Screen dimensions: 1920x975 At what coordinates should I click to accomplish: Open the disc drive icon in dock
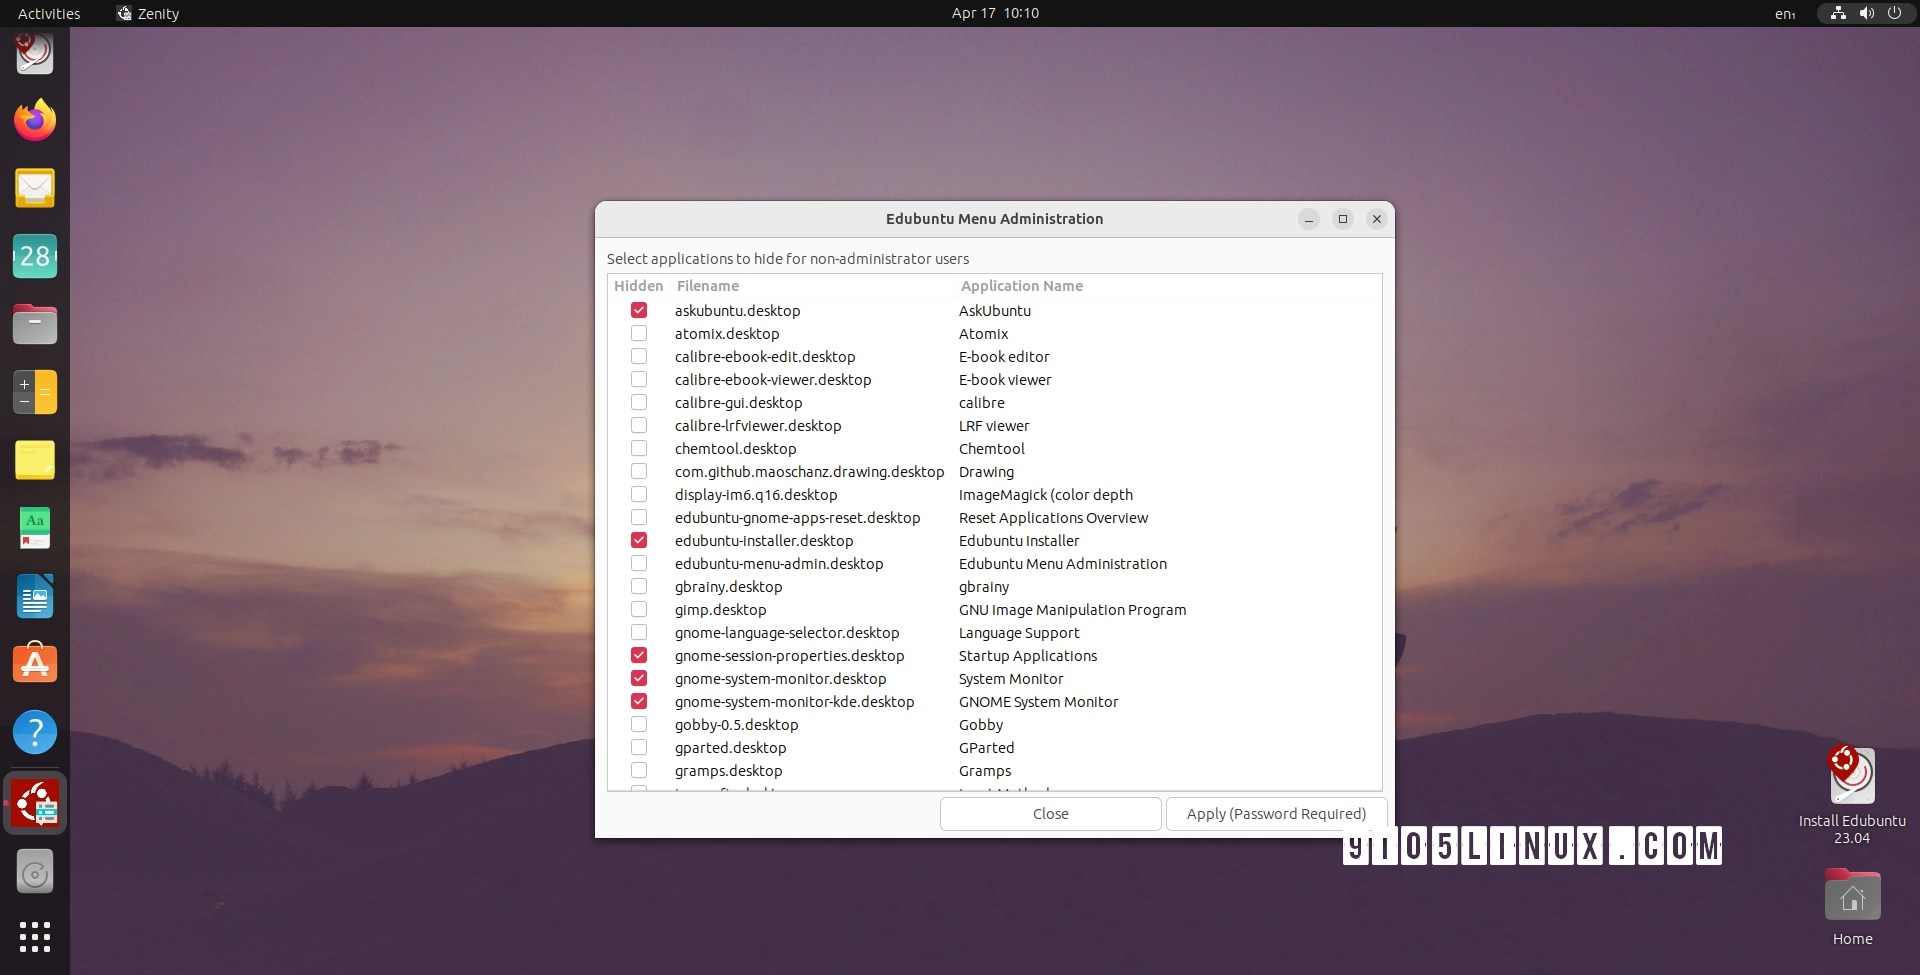point(35,873)
